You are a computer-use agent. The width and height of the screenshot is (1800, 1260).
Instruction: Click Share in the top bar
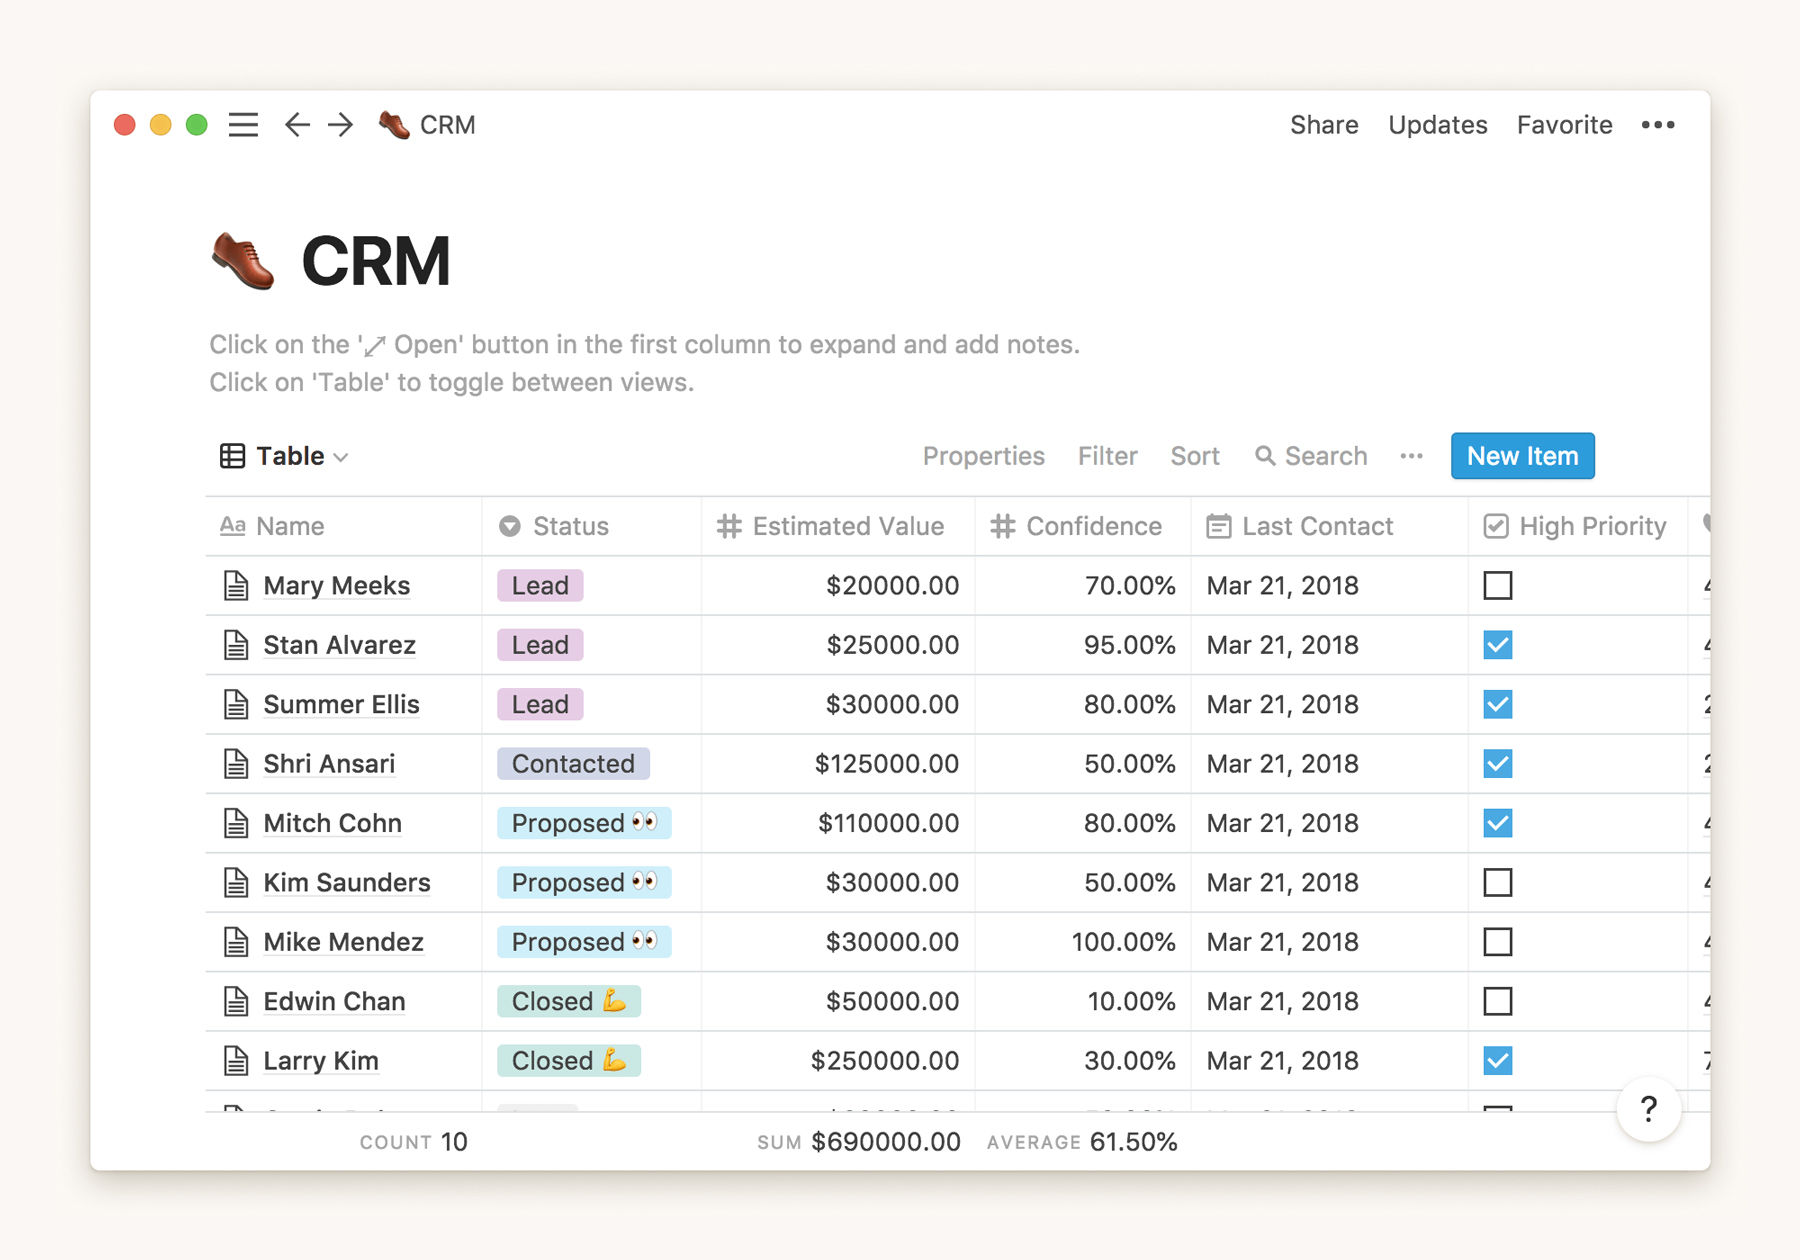click(1323, 125)
